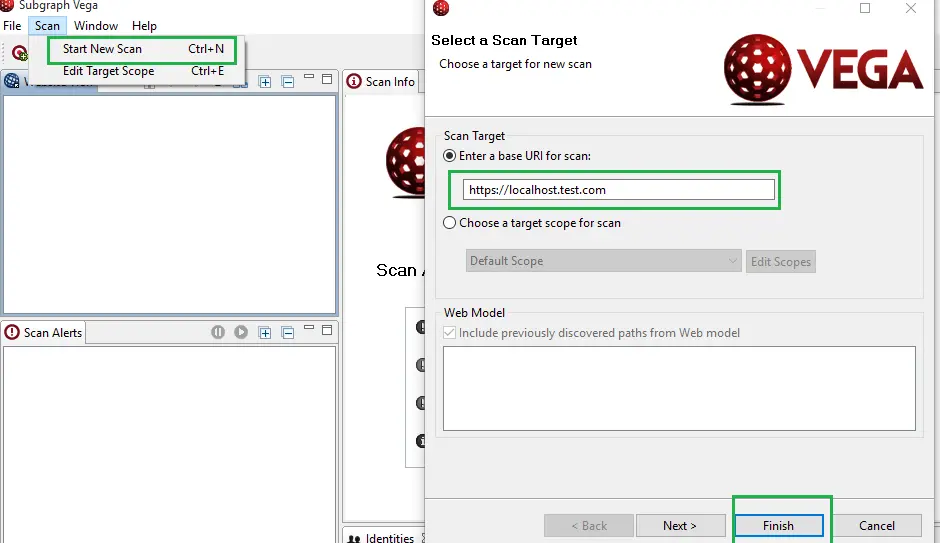Minimize the Scan Alerts panel
This screenshot has height=543, width=940.
point(309,328)
